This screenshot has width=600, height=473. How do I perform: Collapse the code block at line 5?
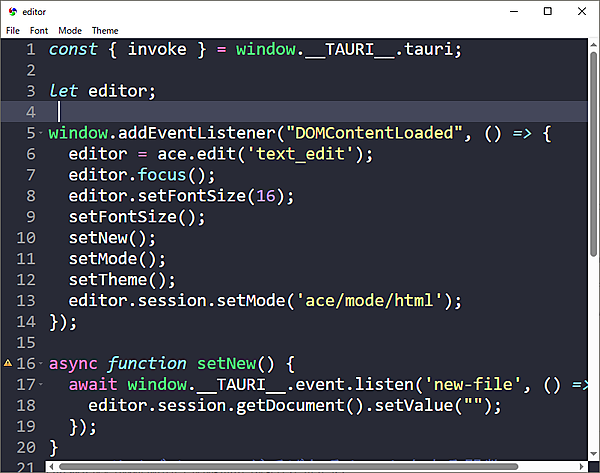41,134
